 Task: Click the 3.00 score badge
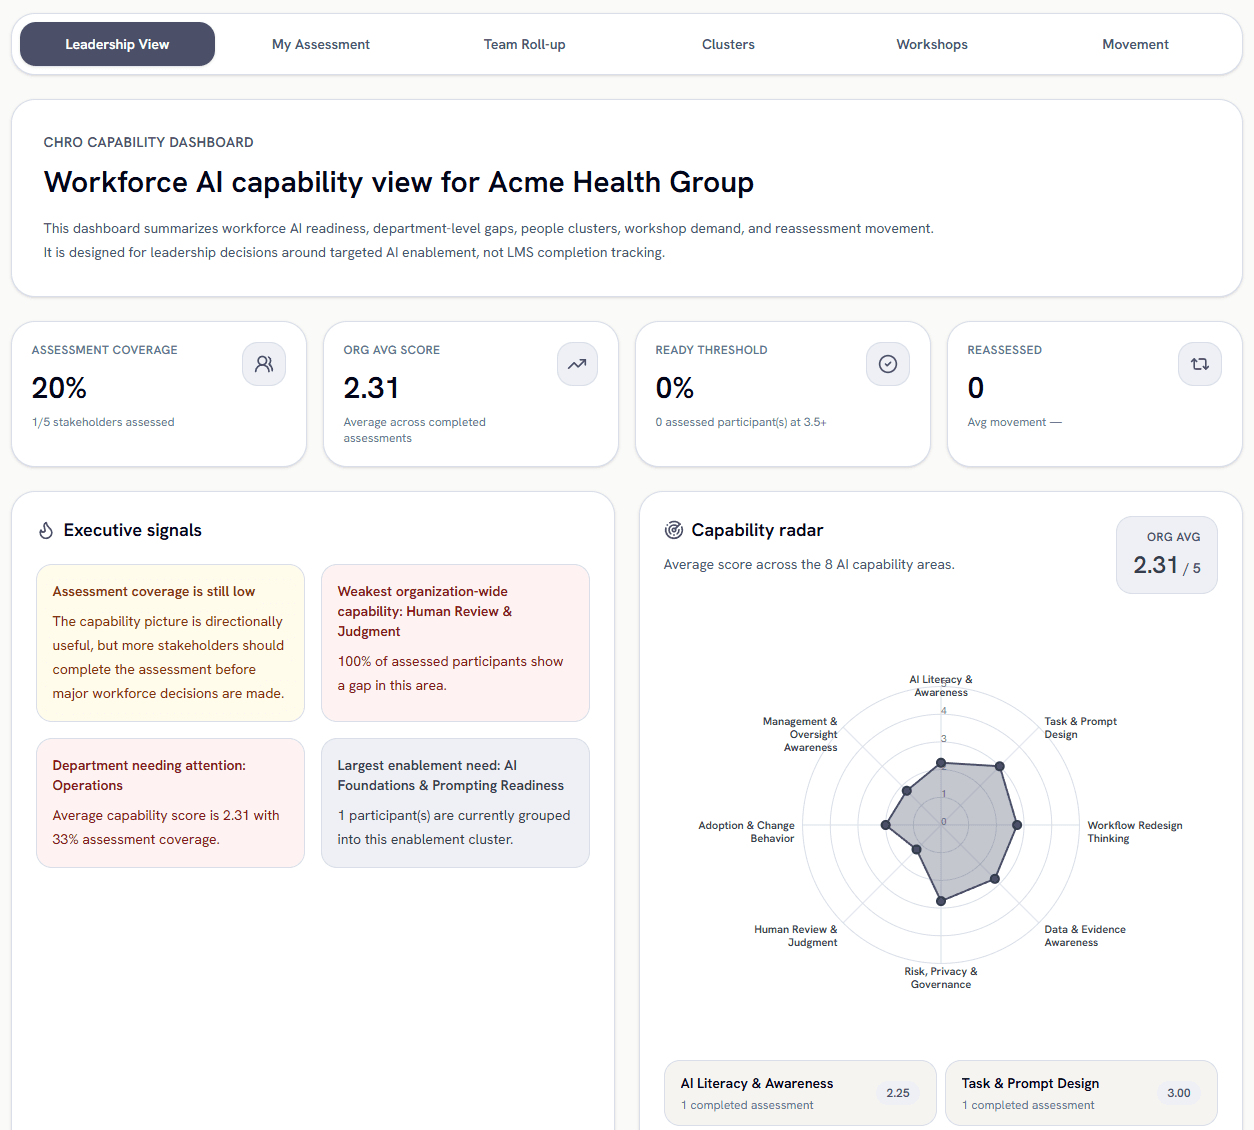point(1179,1093)
